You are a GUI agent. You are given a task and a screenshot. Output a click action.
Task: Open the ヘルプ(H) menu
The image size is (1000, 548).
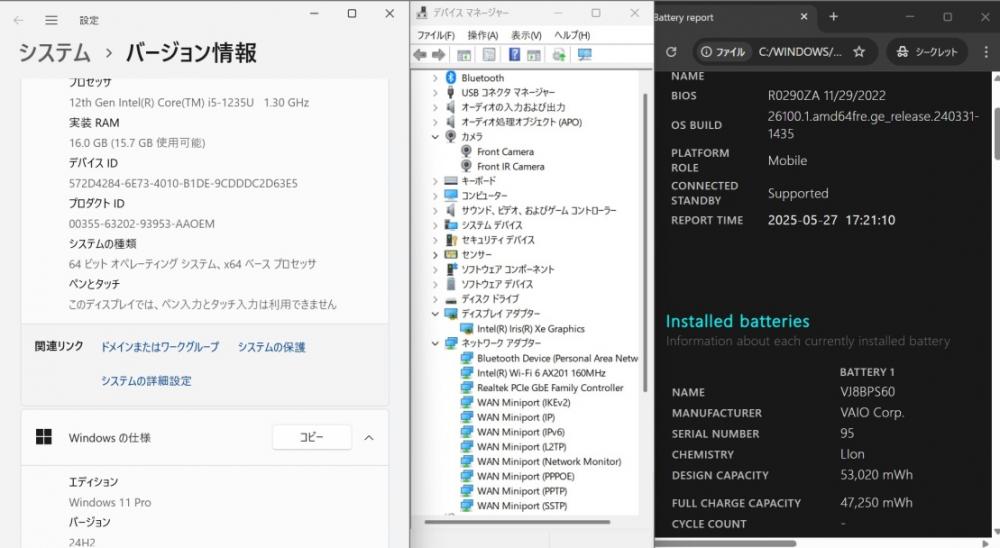coord(572,35)
